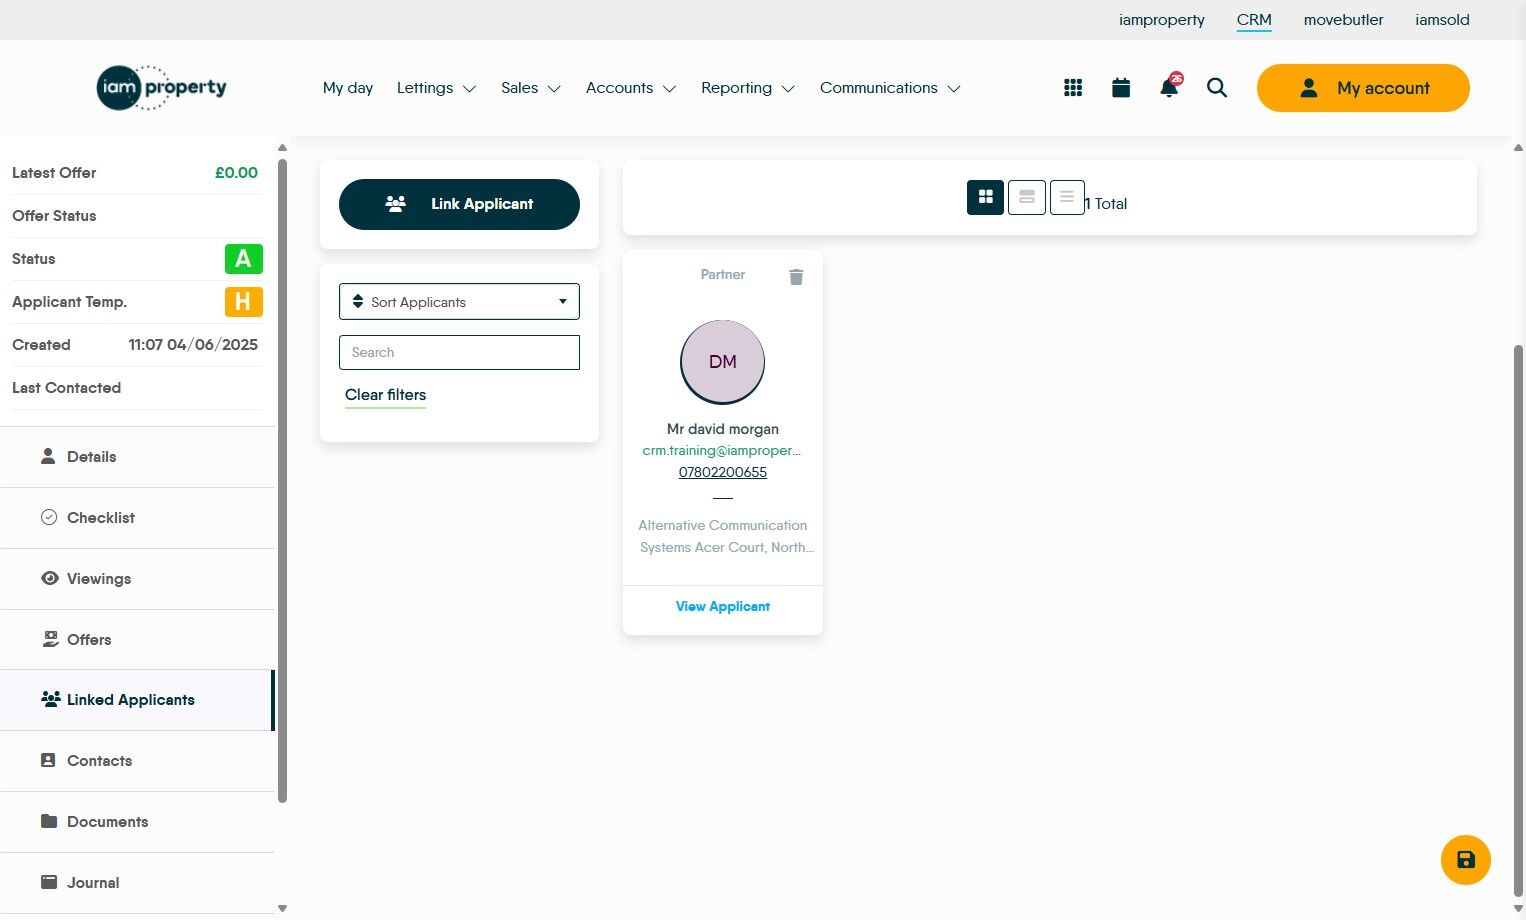This screenshot has width=1526, height=920.
Task: Open the Checklist section
Action: point(137,518)
